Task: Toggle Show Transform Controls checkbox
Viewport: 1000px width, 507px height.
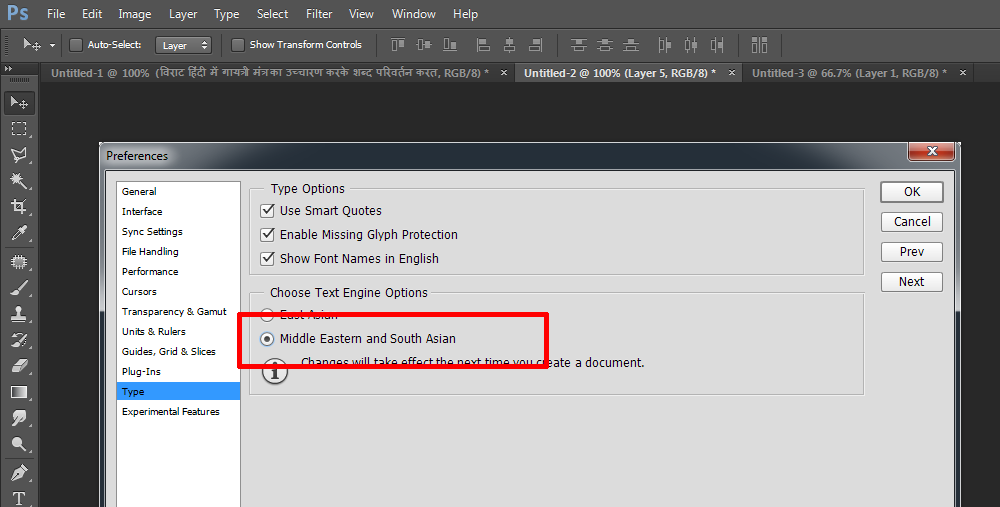Action: (238, 45)
